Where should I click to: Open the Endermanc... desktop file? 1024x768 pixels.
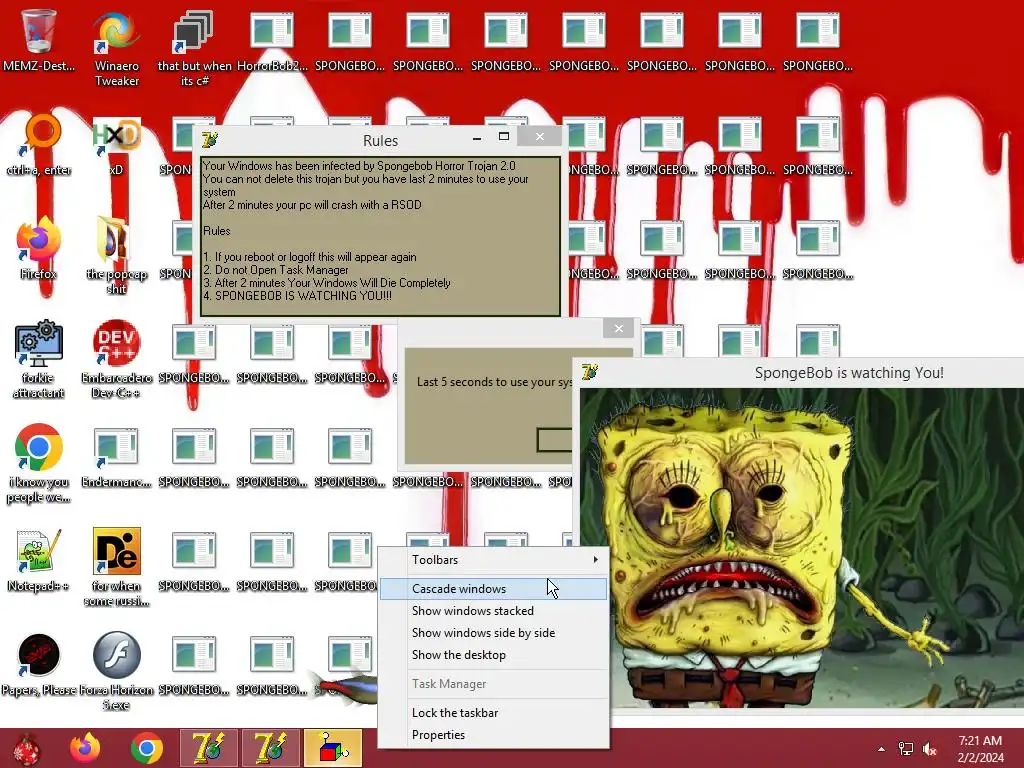pyautogui.click(x=116, y=457)
